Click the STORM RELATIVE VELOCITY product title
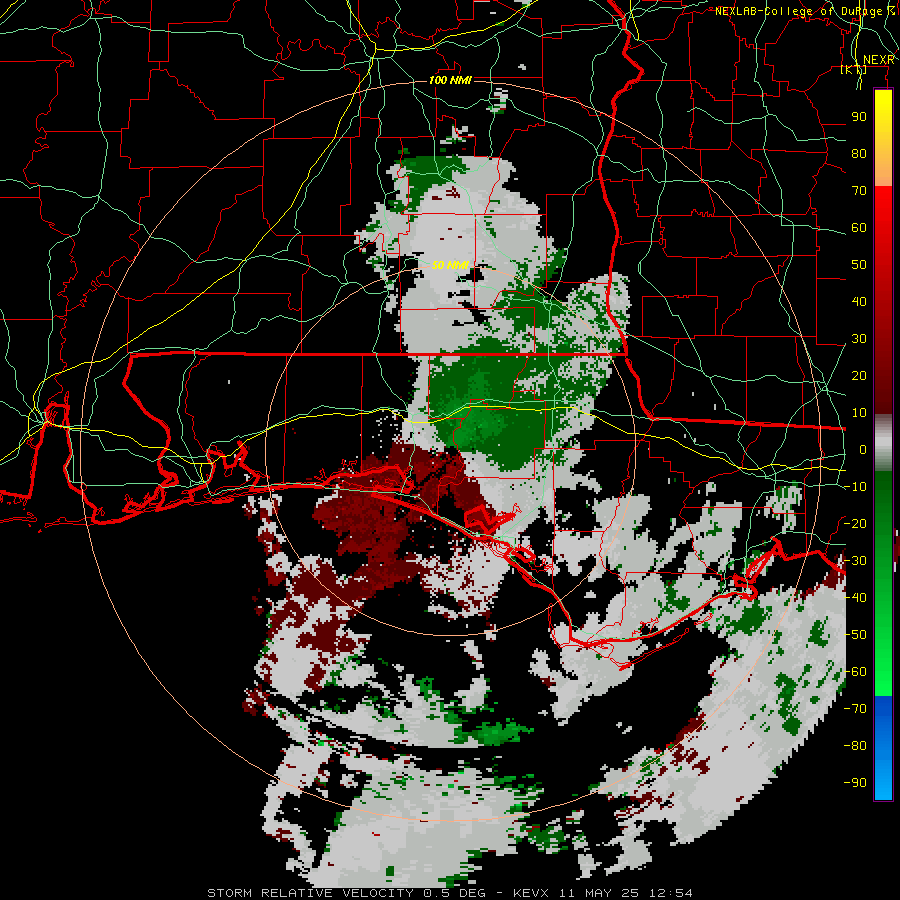The width and height of the screenshot is (900, 900). click(310, 893)
